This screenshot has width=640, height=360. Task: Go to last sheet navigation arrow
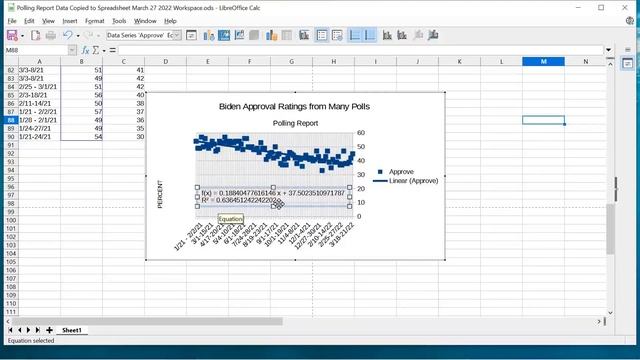point(38,330)
